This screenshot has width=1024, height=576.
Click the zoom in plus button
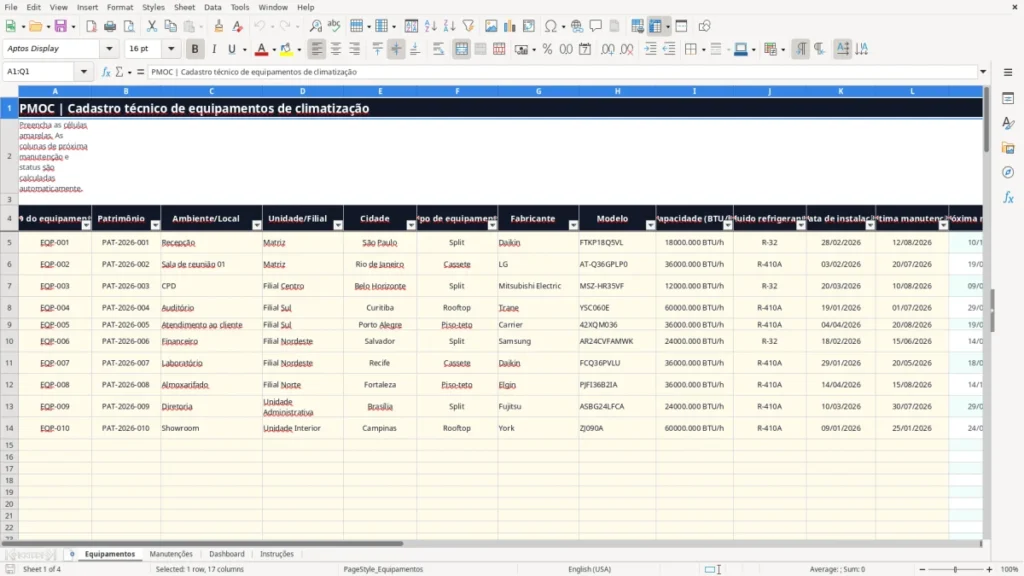989,569
